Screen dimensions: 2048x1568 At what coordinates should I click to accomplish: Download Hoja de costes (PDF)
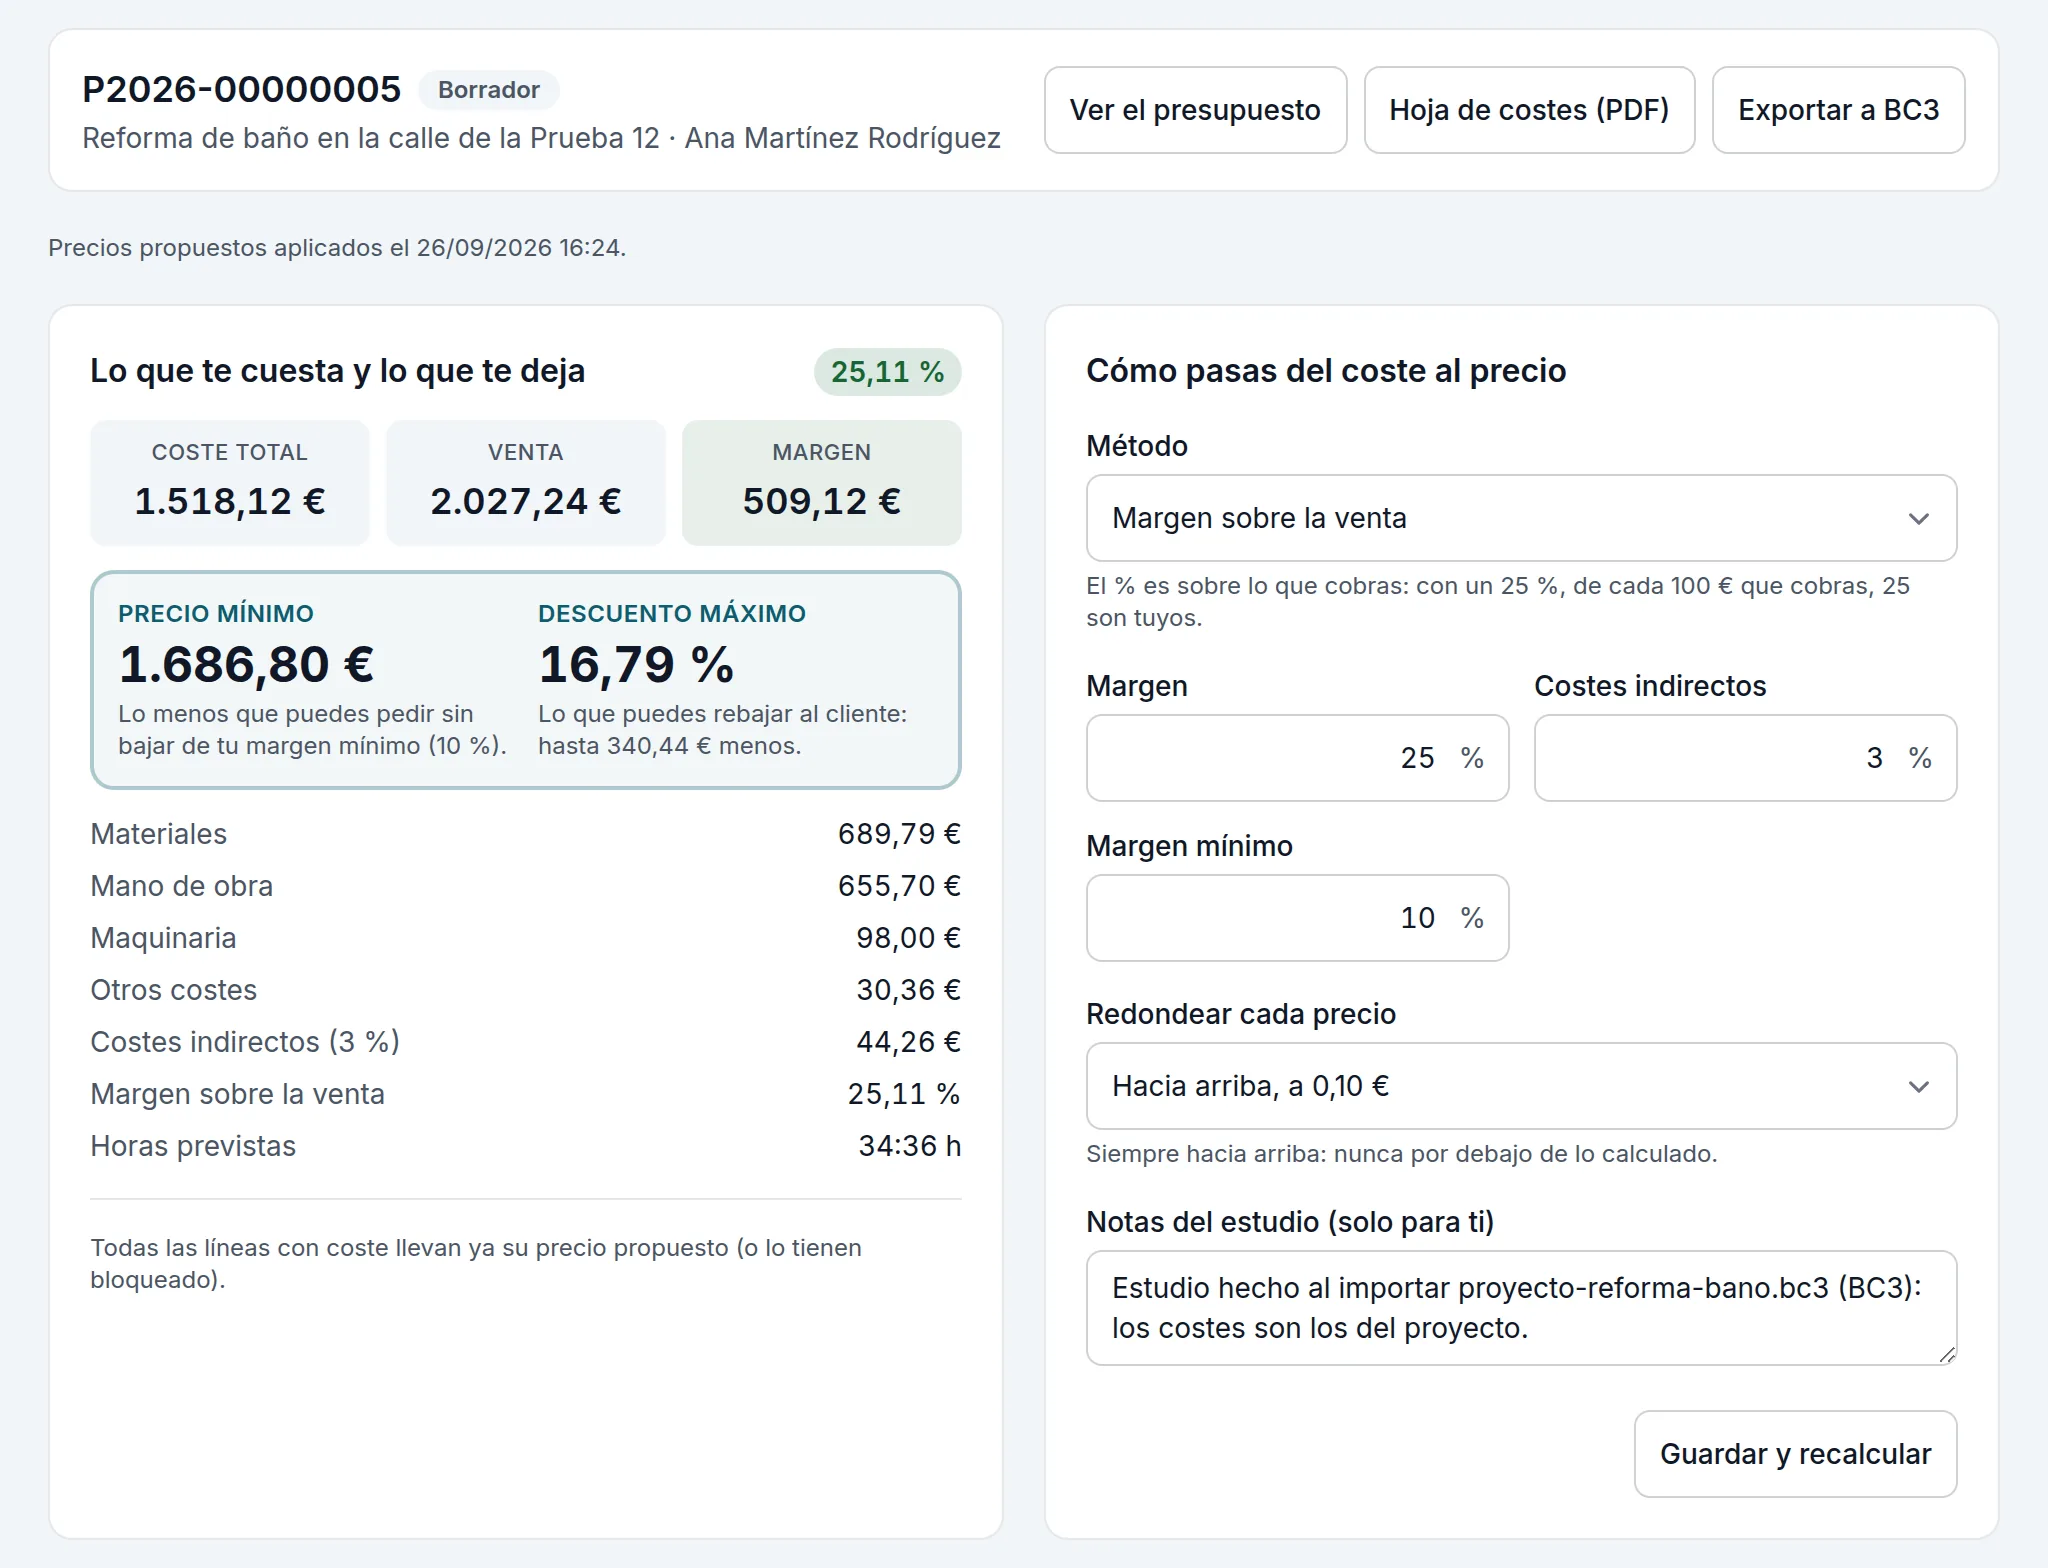click(x=1529, y=110)
